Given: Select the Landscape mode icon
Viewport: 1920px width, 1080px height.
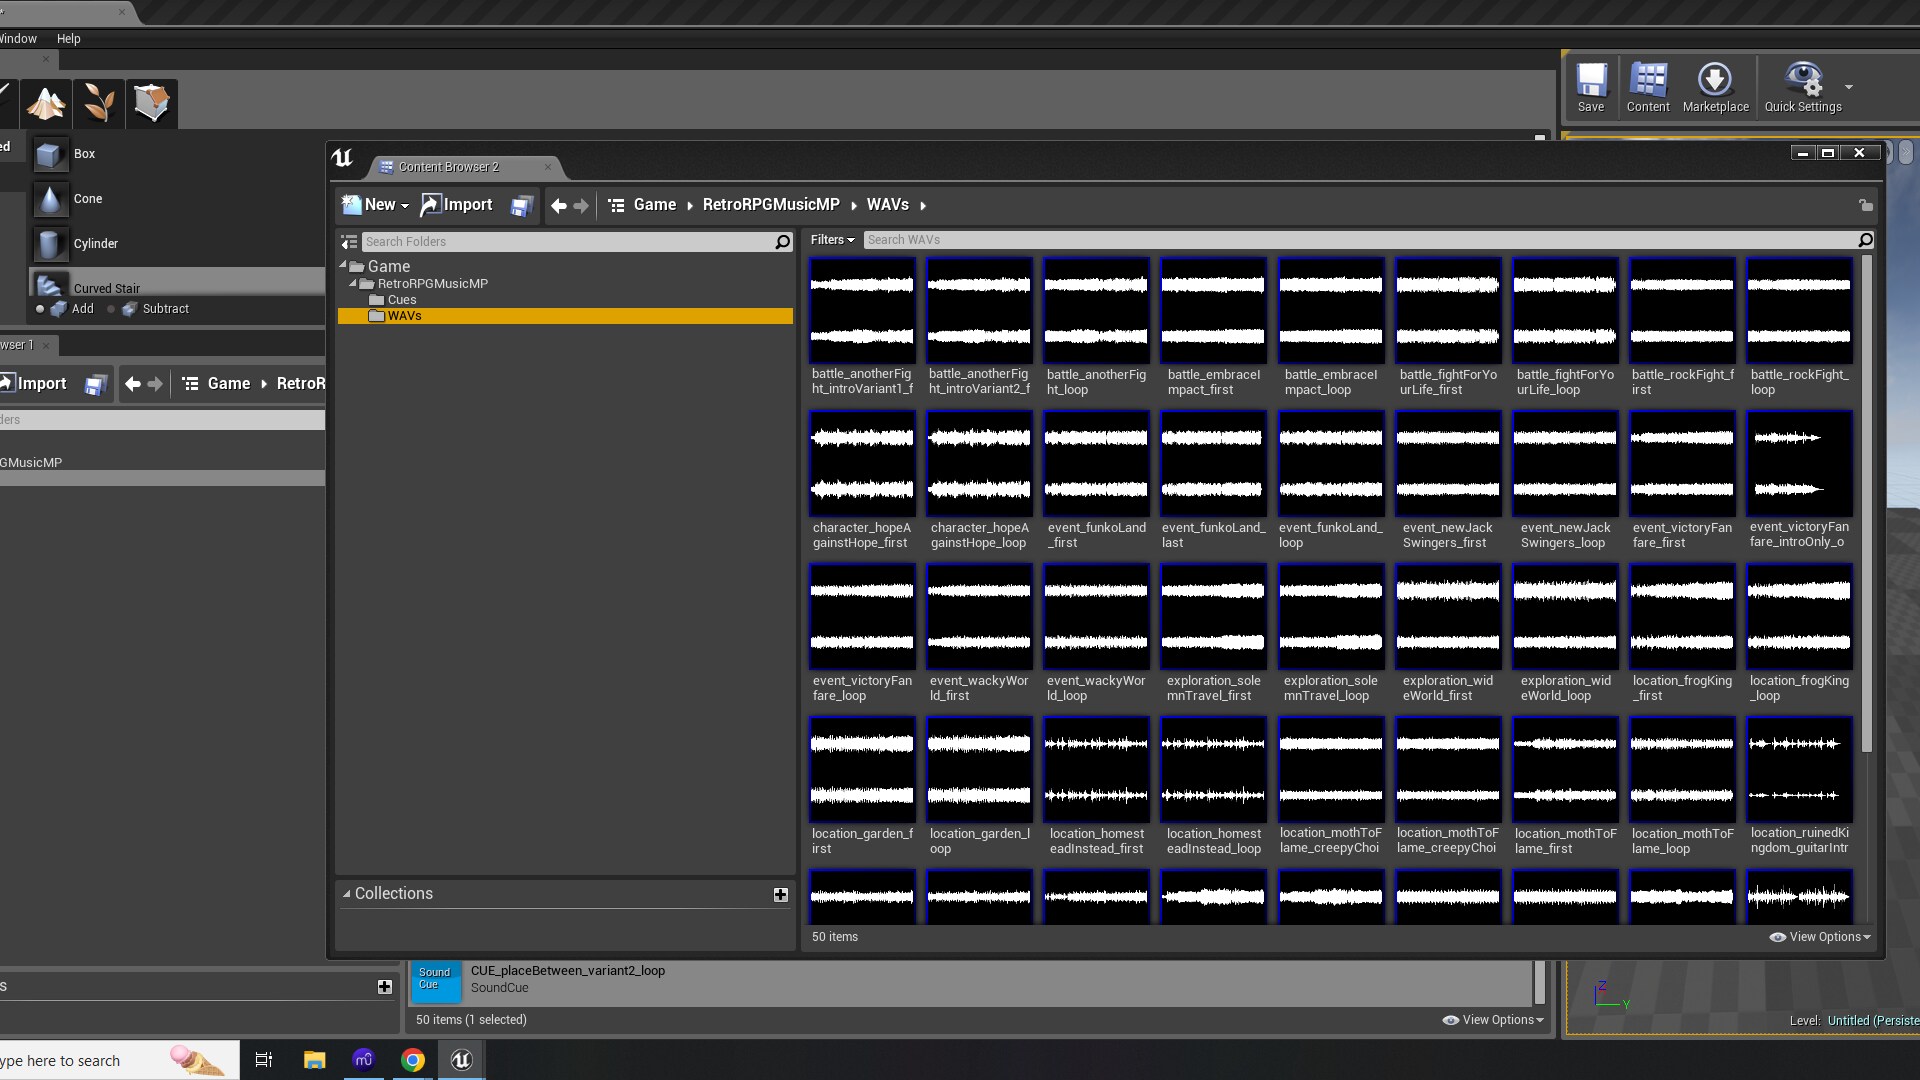Looking at the screenshot, I should click(46, 103).
